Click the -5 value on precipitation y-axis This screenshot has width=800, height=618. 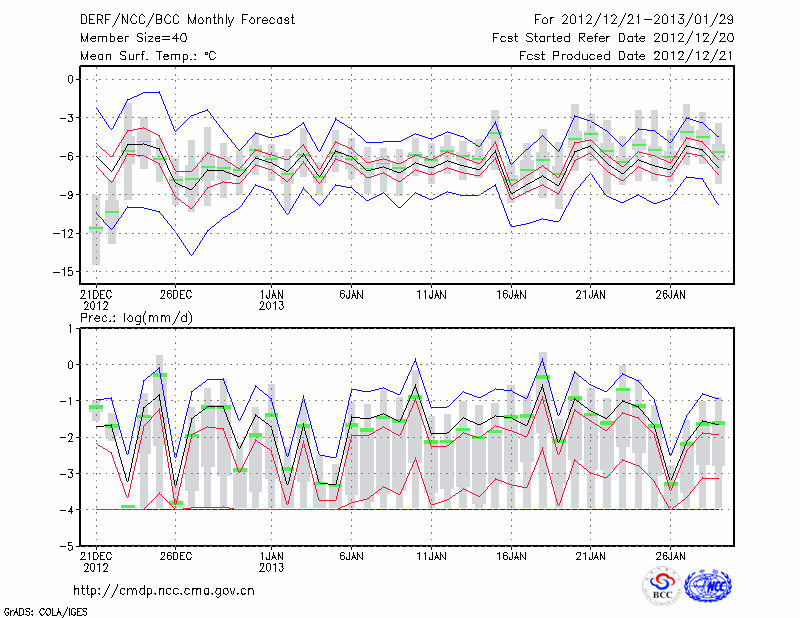(67, 547)
